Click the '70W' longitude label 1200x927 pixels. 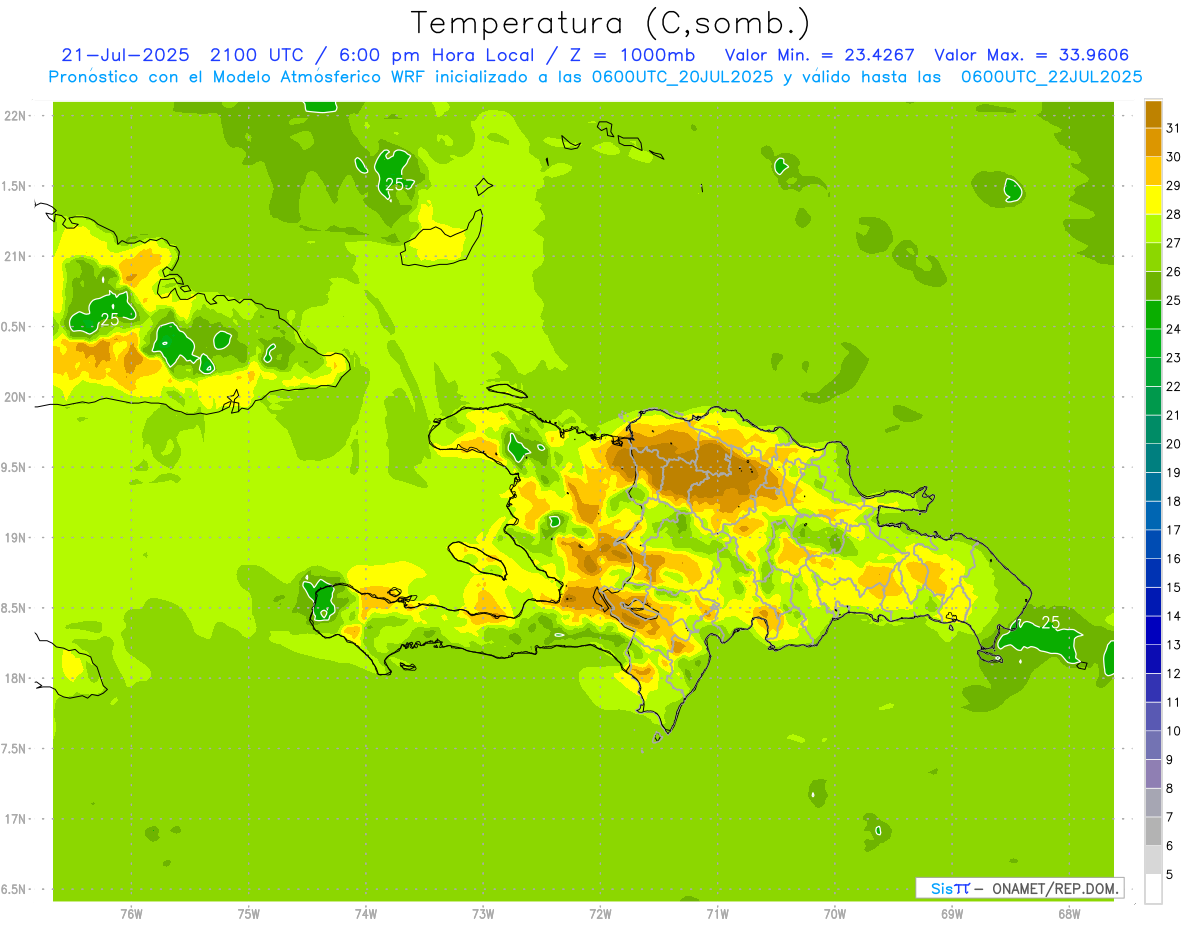pos(835,913)
